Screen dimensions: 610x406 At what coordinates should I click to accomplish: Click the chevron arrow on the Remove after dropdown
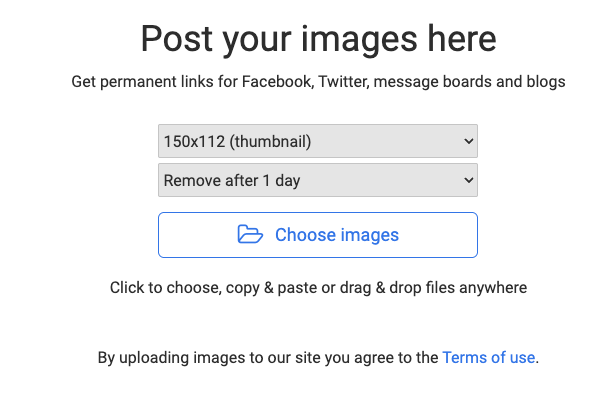point(469,180)
